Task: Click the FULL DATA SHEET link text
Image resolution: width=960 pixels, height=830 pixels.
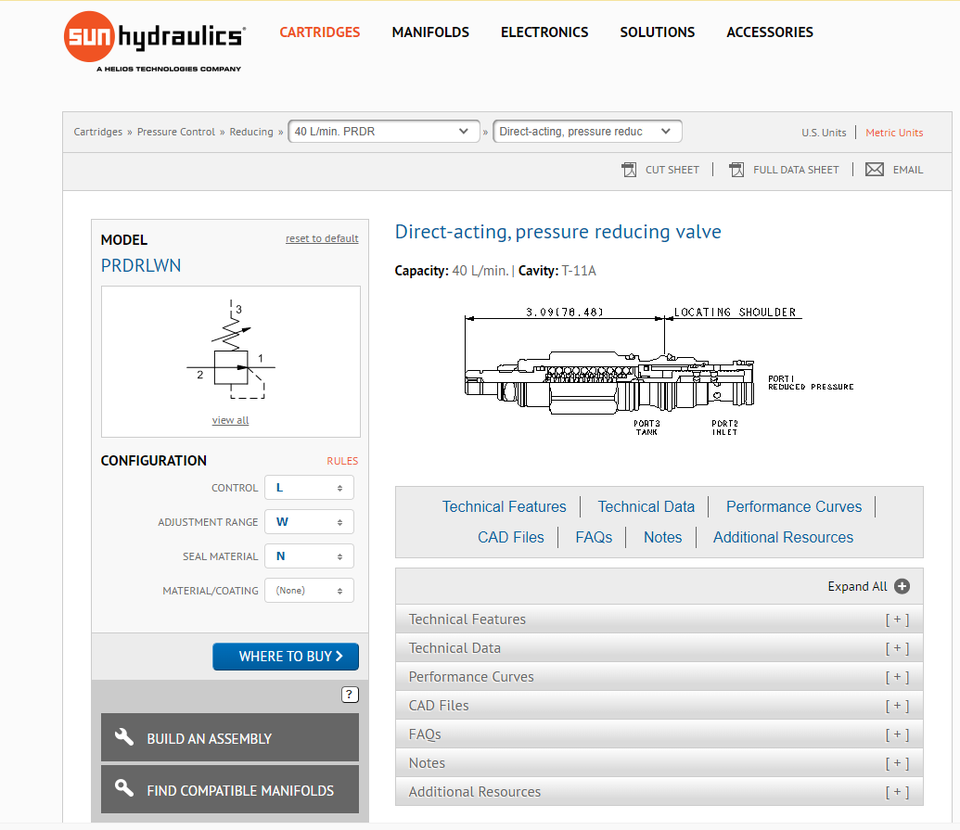Action: pyautogui.click(x=796, y=170)
